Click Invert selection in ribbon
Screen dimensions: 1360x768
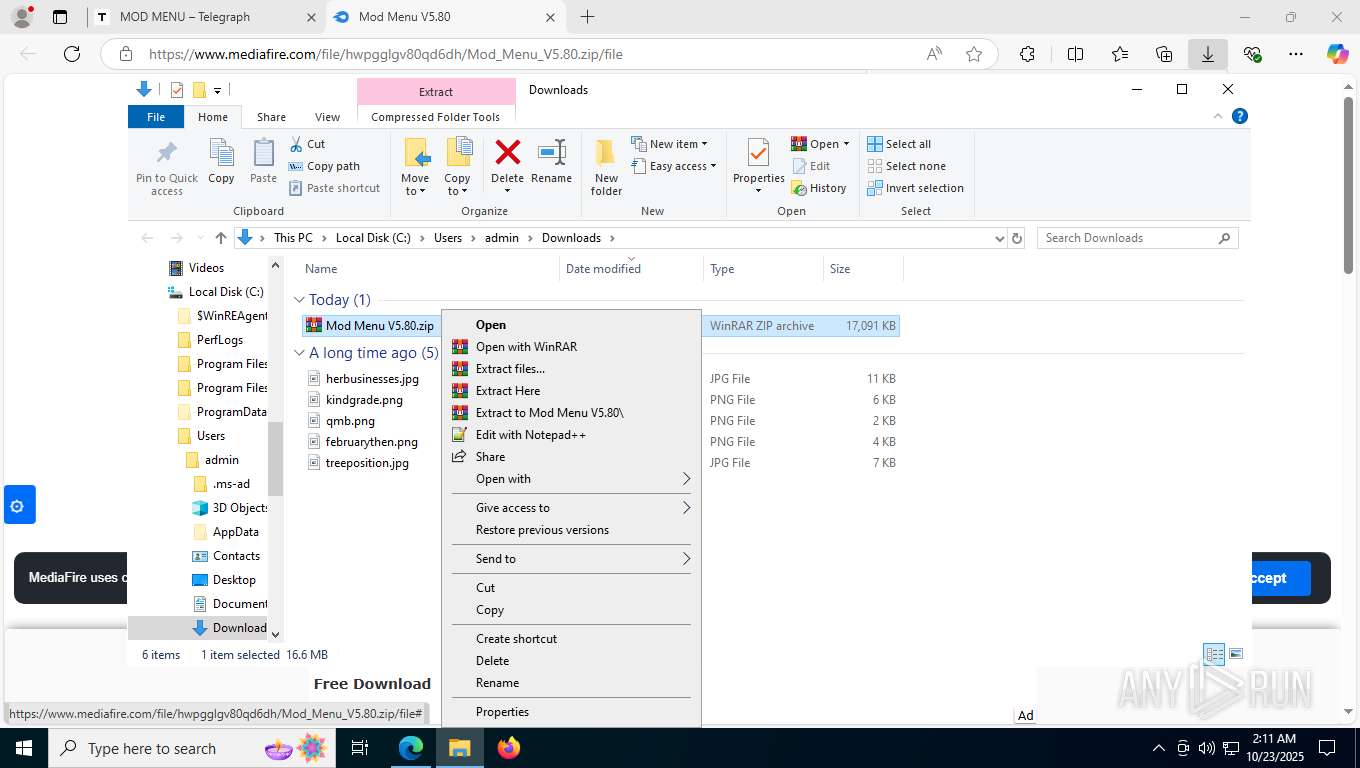pos(915,188)
